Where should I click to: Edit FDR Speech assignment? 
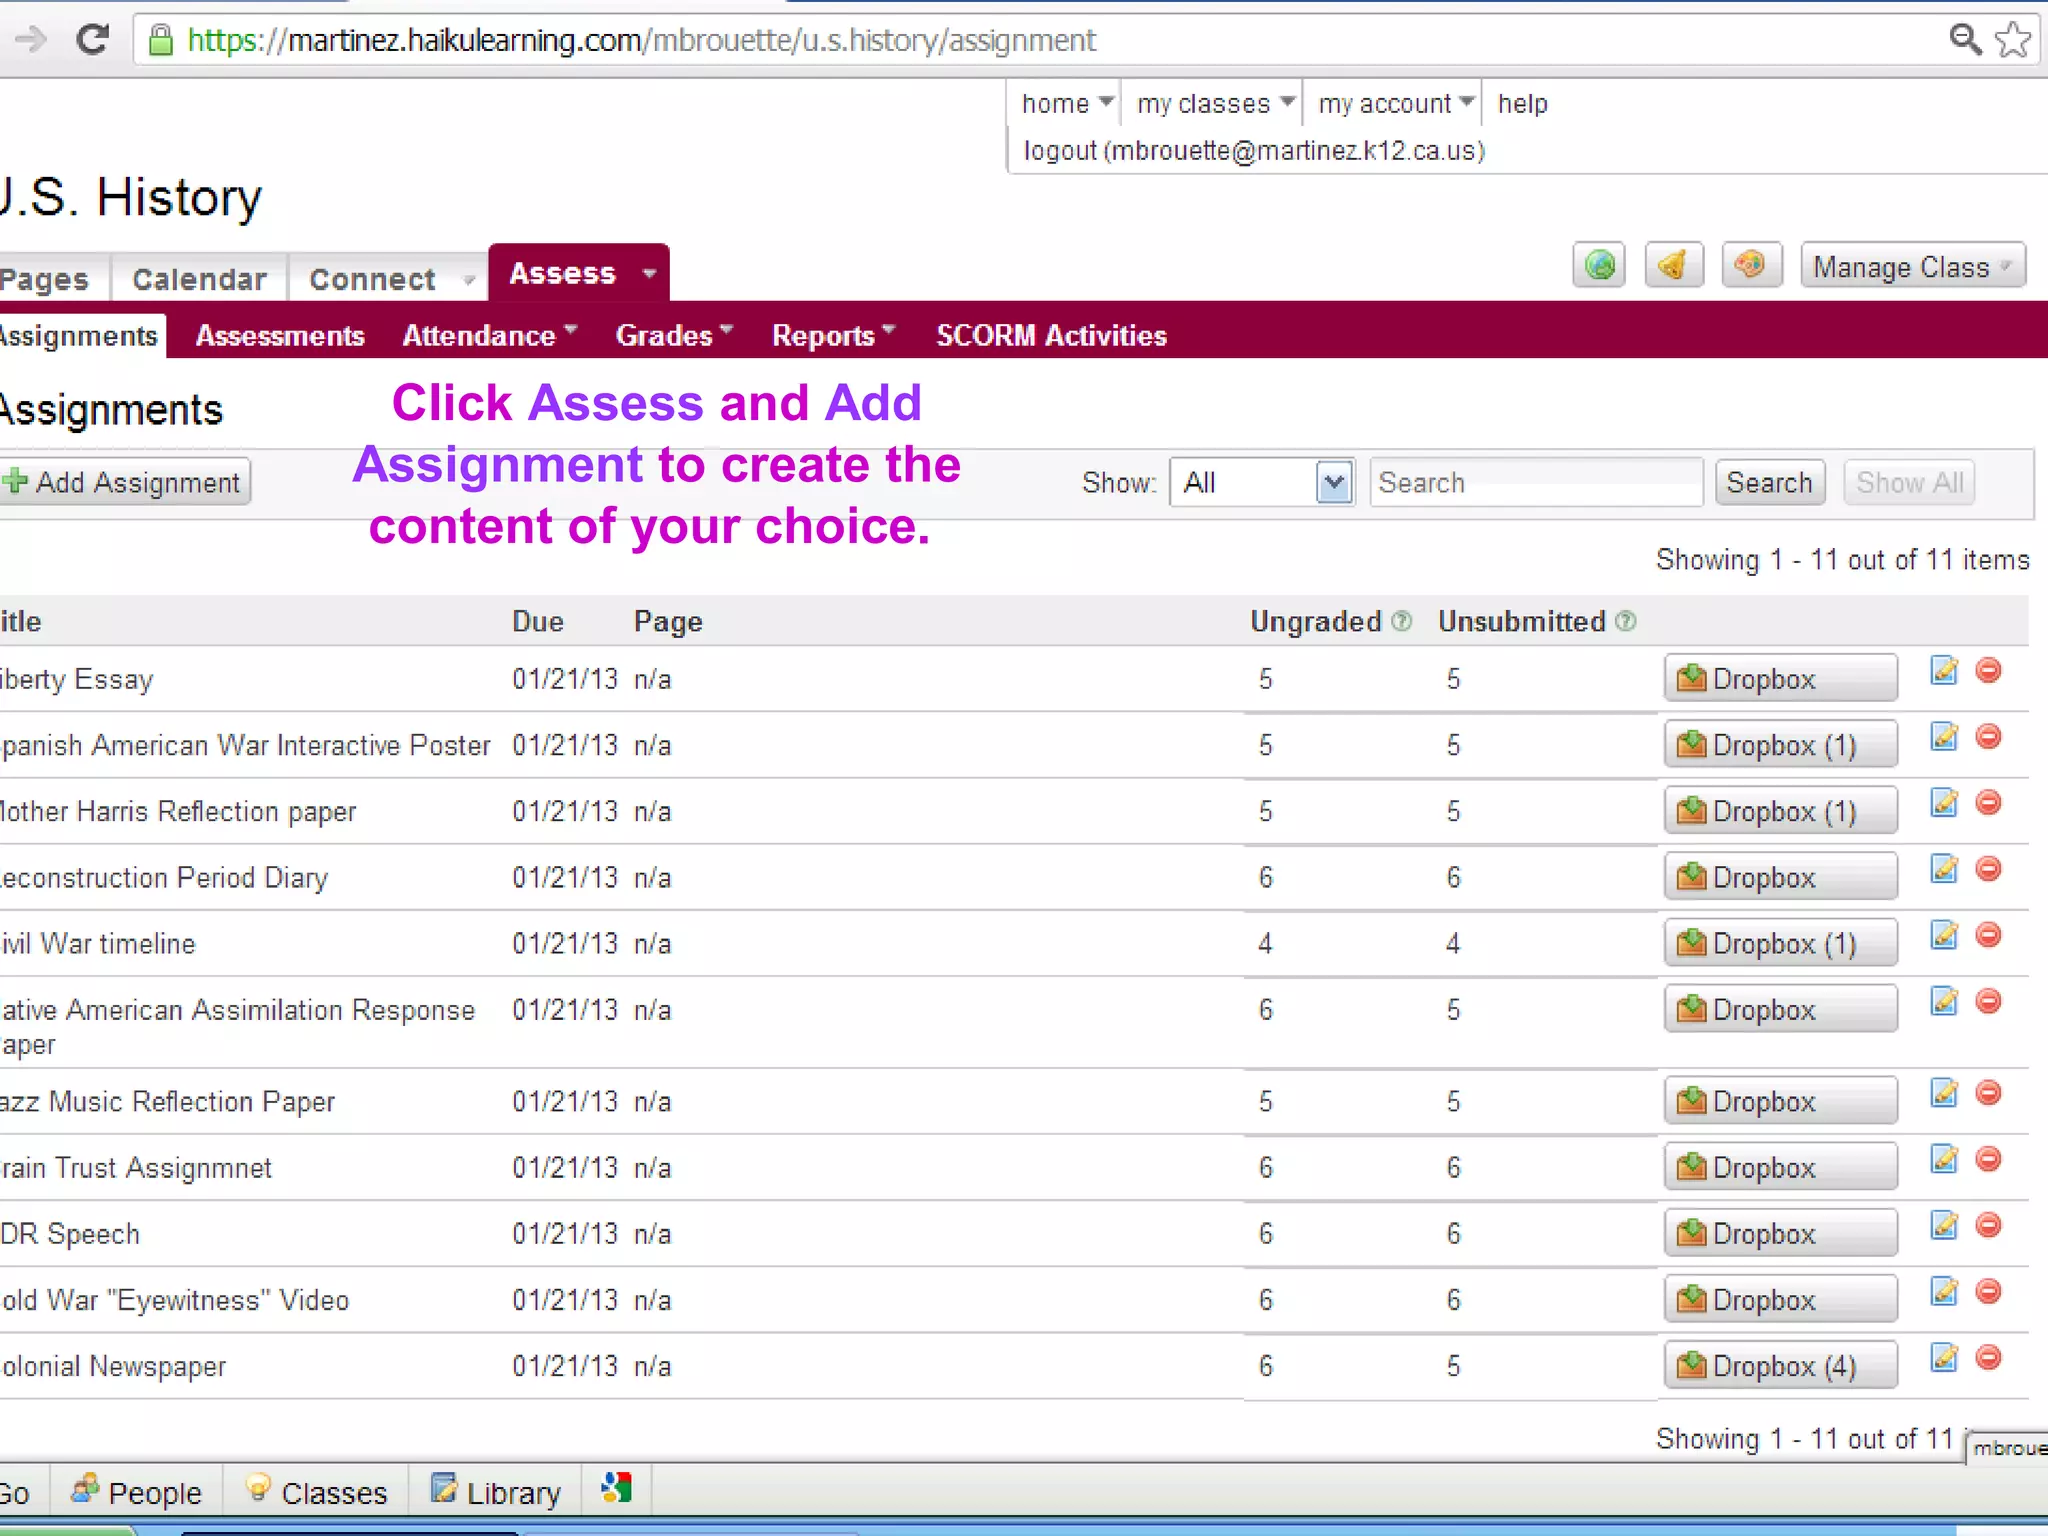1944,1225
